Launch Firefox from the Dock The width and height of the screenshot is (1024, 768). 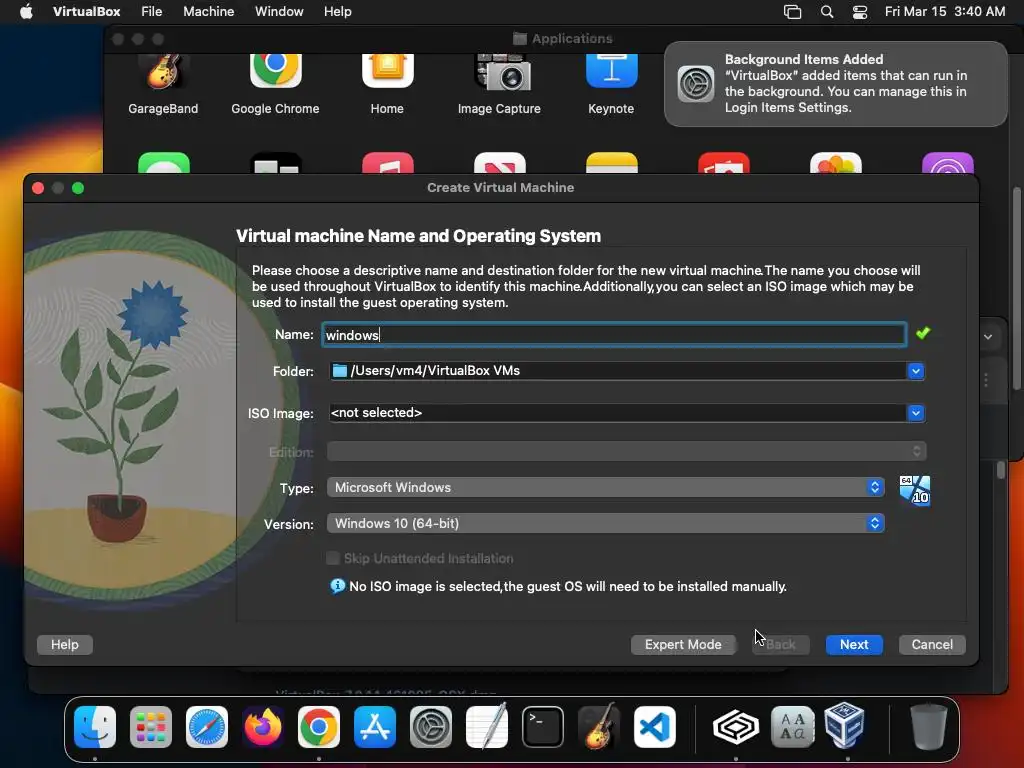click(263, 727)
